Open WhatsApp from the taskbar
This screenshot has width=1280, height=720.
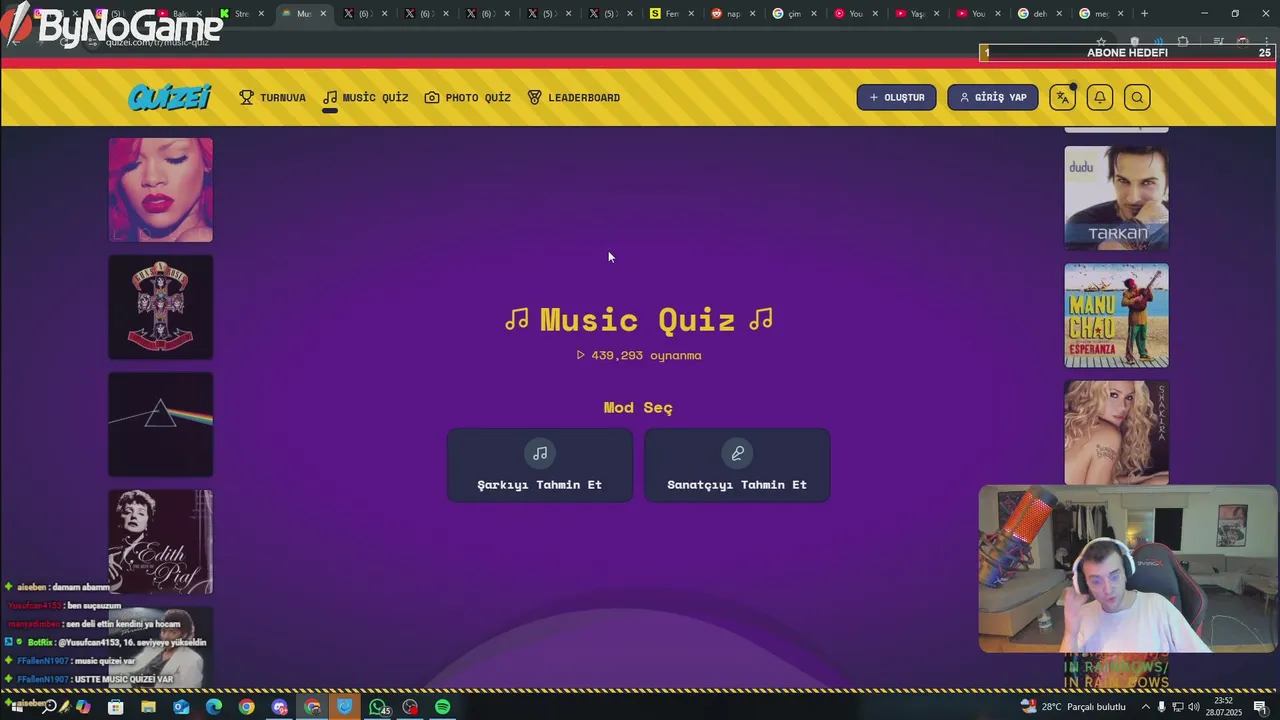pos(377,707)
